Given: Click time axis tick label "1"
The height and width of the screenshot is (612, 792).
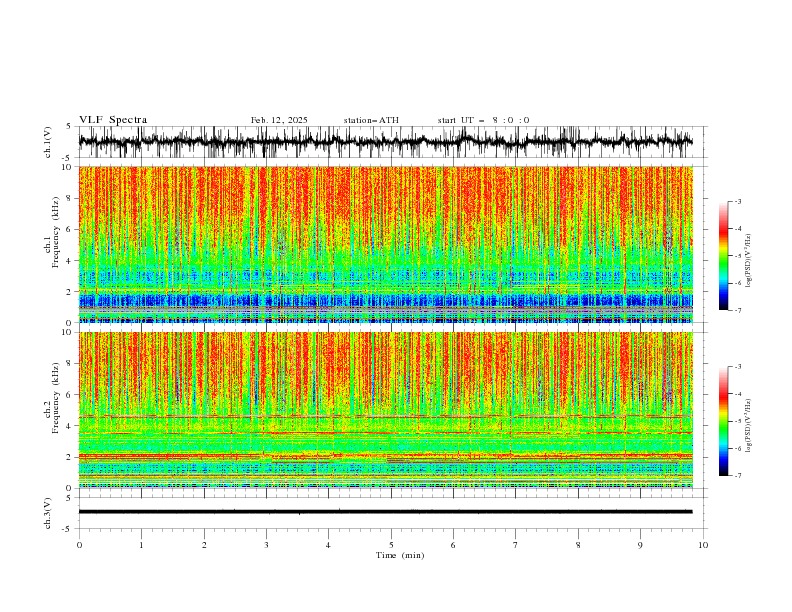Looking at the screenshot, I should pos(141,545).
